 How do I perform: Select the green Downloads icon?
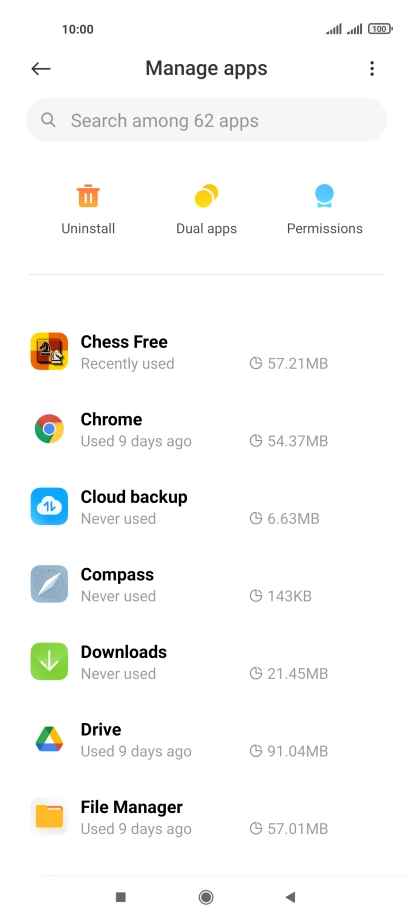(49, 661)
